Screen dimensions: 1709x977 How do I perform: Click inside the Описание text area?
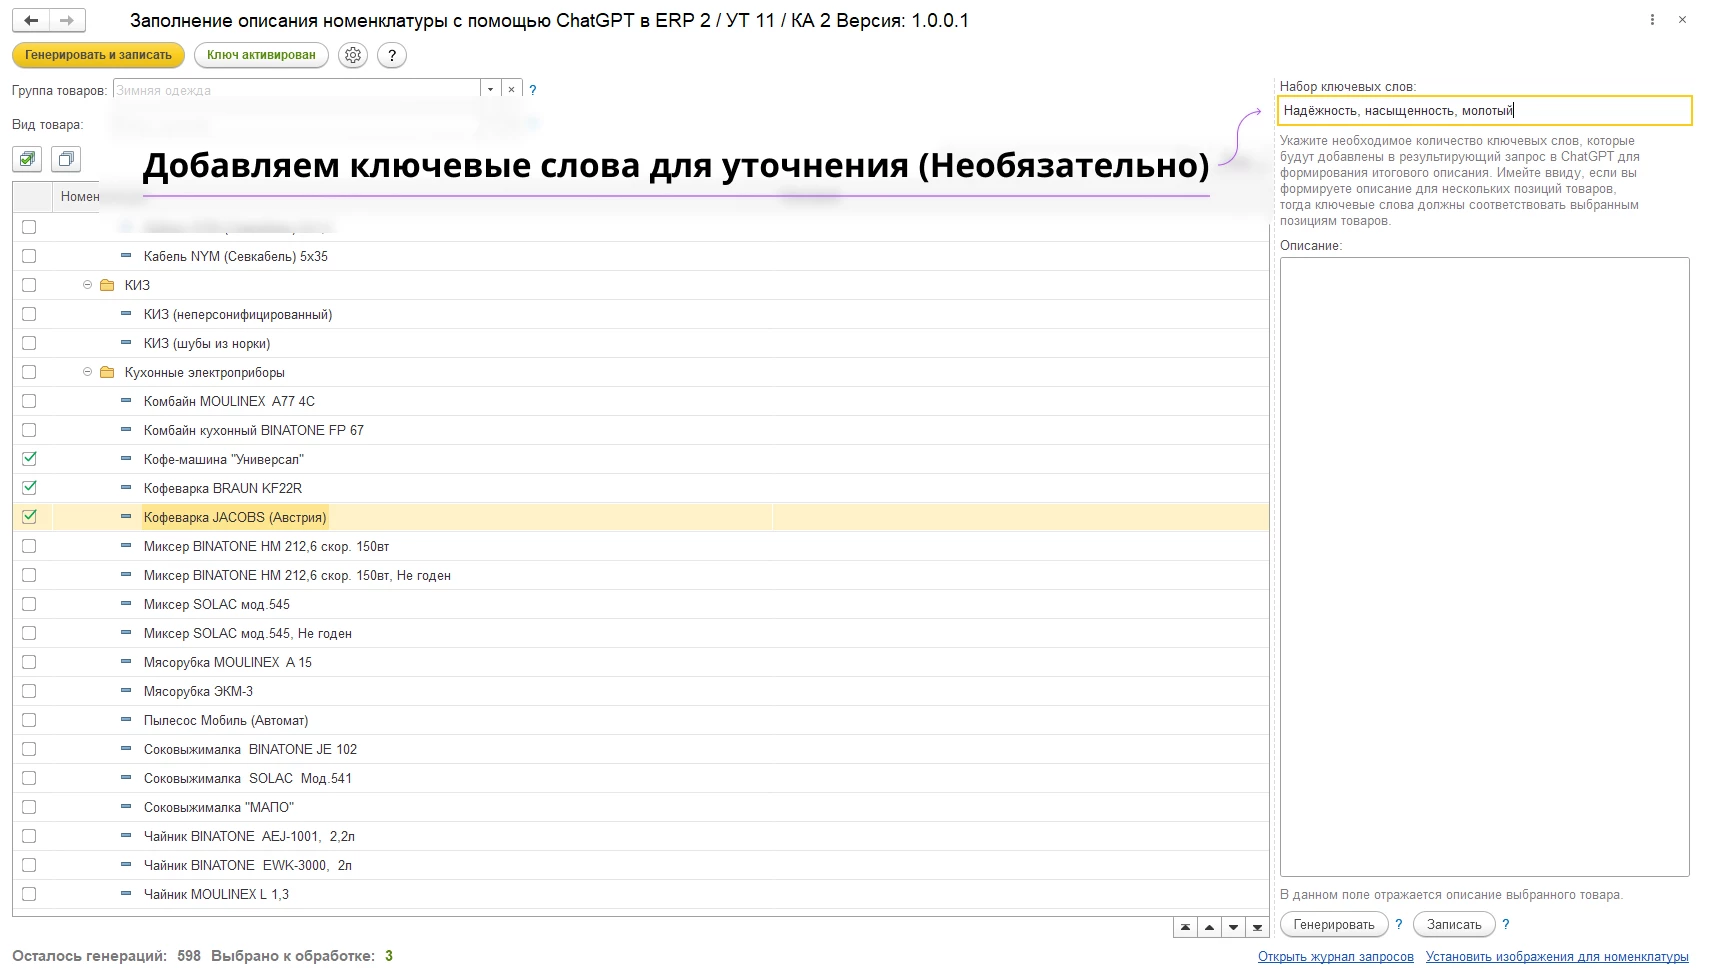click(x=1485, y=567)
